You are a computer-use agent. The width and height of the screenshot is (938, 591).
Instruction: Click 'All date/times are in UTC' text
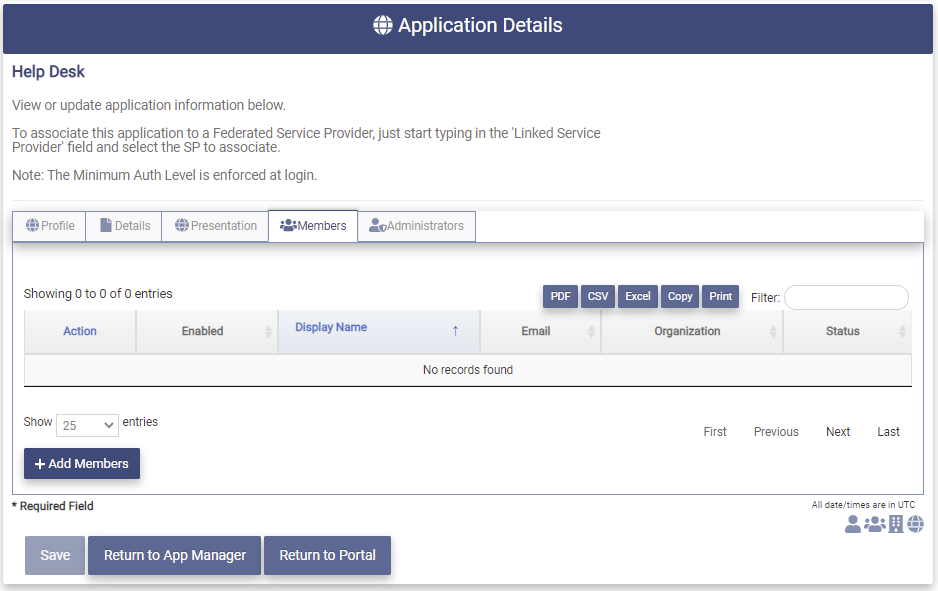pyautogui.click(x=863, y=505)
